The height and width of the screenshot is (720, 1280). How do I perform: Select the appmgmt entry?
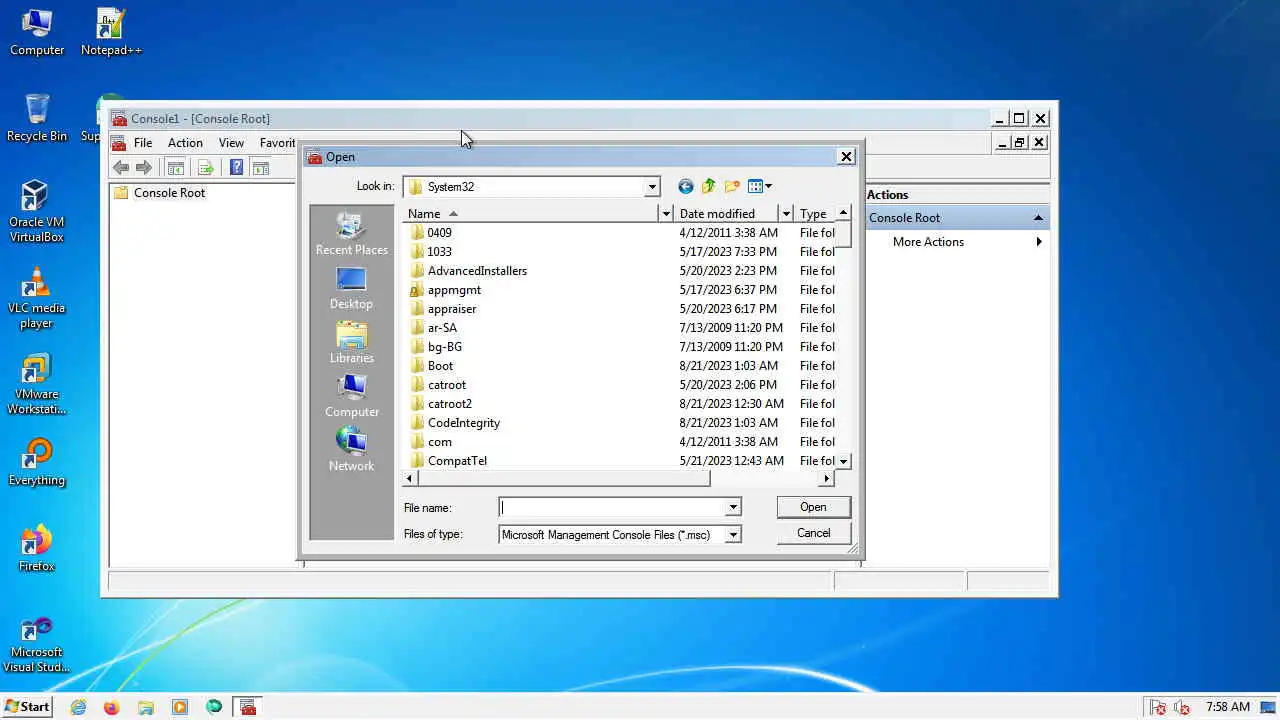click(x=454, y=290)
